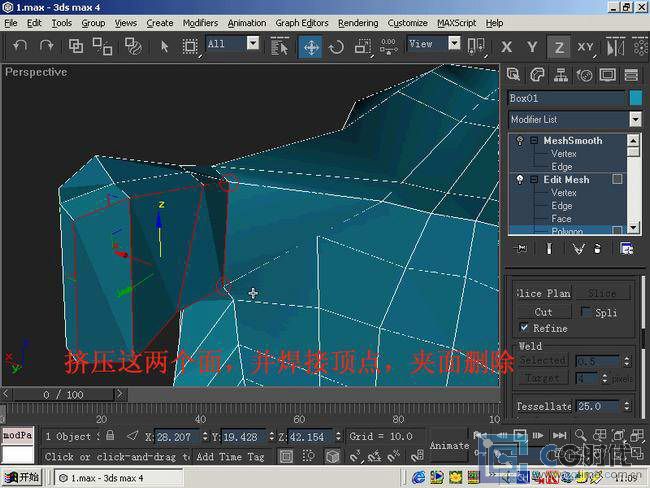Click the Select and Manipulate icon
650x488 pixels.
coord(388,46)
